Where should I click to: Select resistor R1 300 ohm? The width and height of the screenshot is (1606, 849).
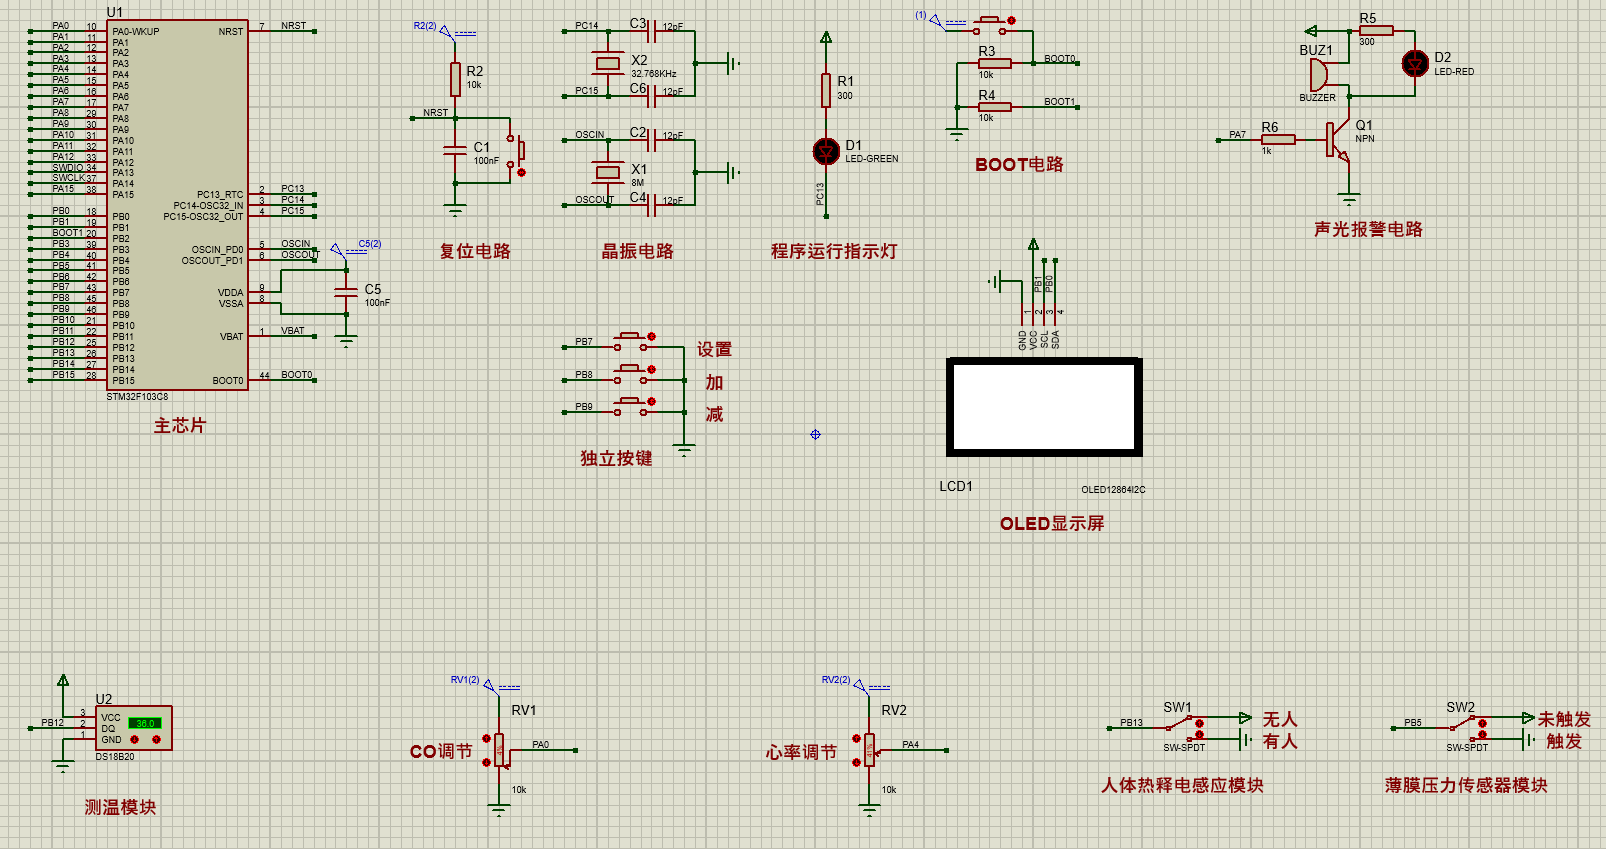tap(826, 90)
